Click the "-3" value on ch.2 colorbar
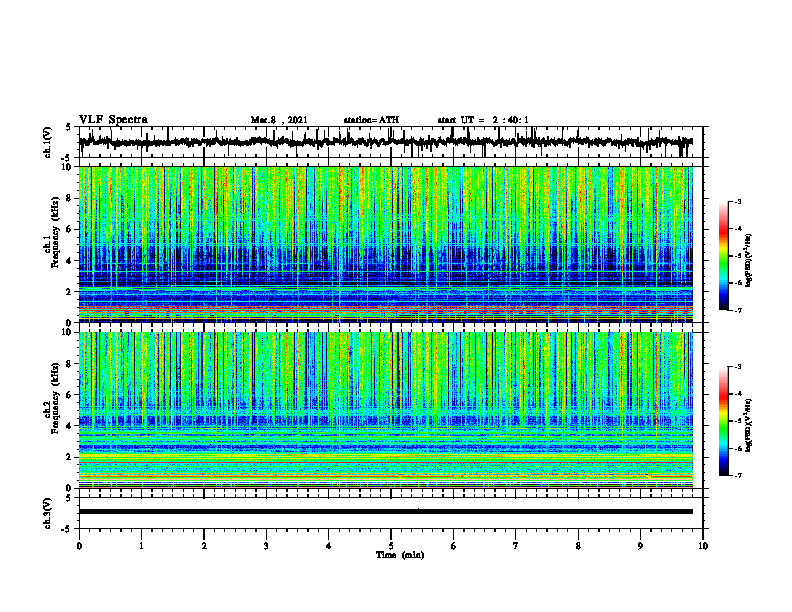 click(x=737, y=367)
